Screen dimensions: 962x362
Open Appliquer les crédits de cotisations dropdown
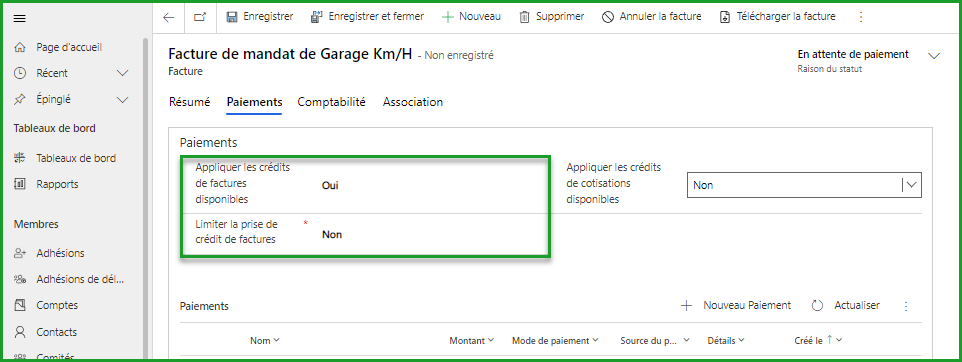click(804, 185)
